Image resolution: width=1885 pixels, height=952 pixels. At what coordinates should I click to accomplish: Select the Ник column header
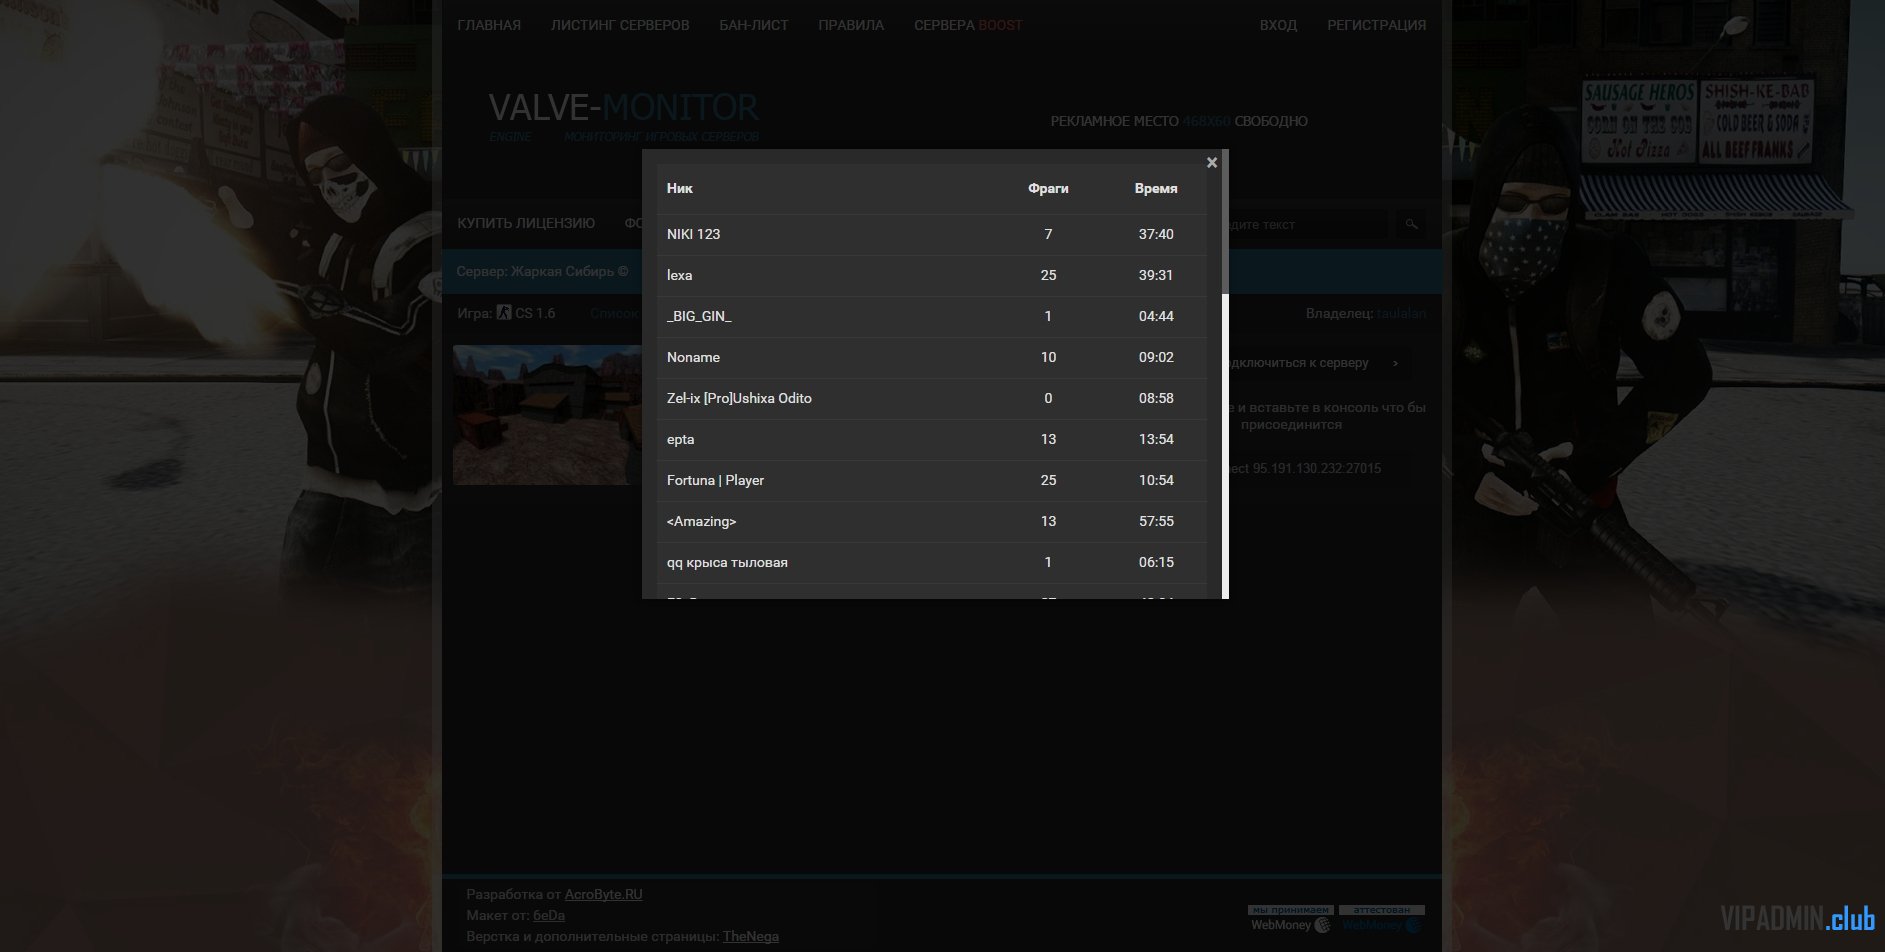click(680, 188)
